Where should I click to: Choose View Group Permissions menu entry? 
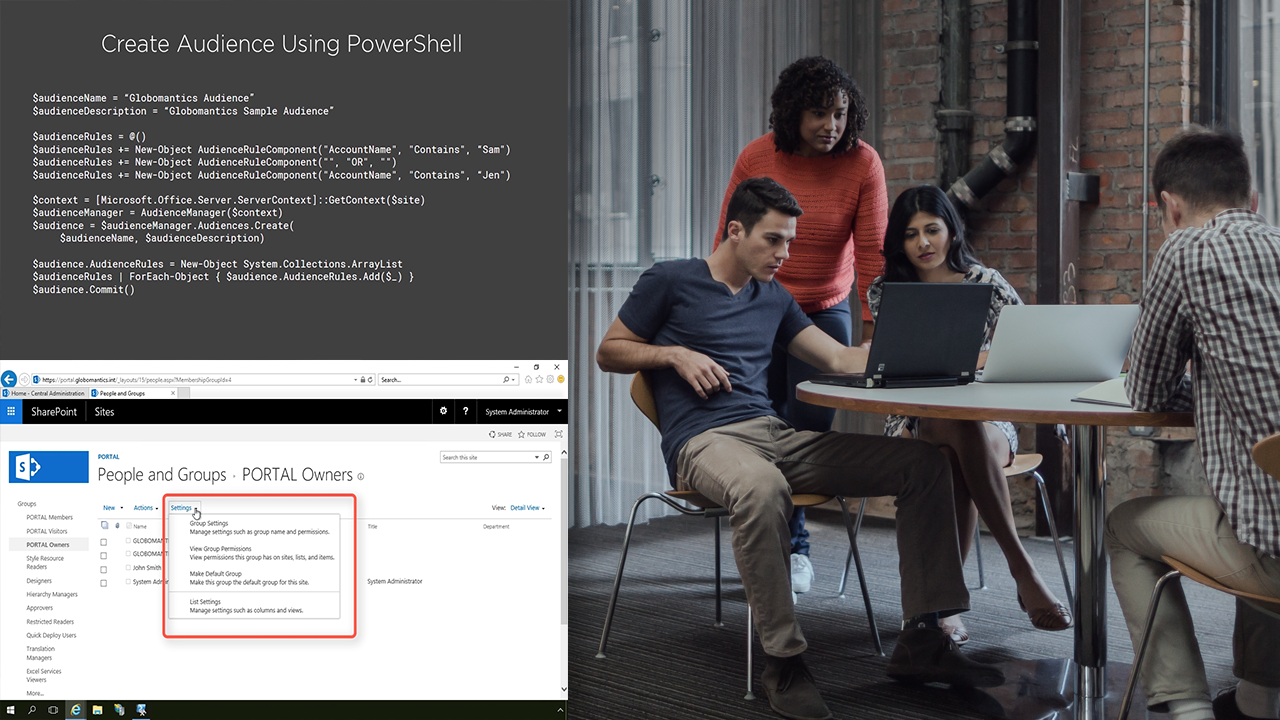pos(254,553)
